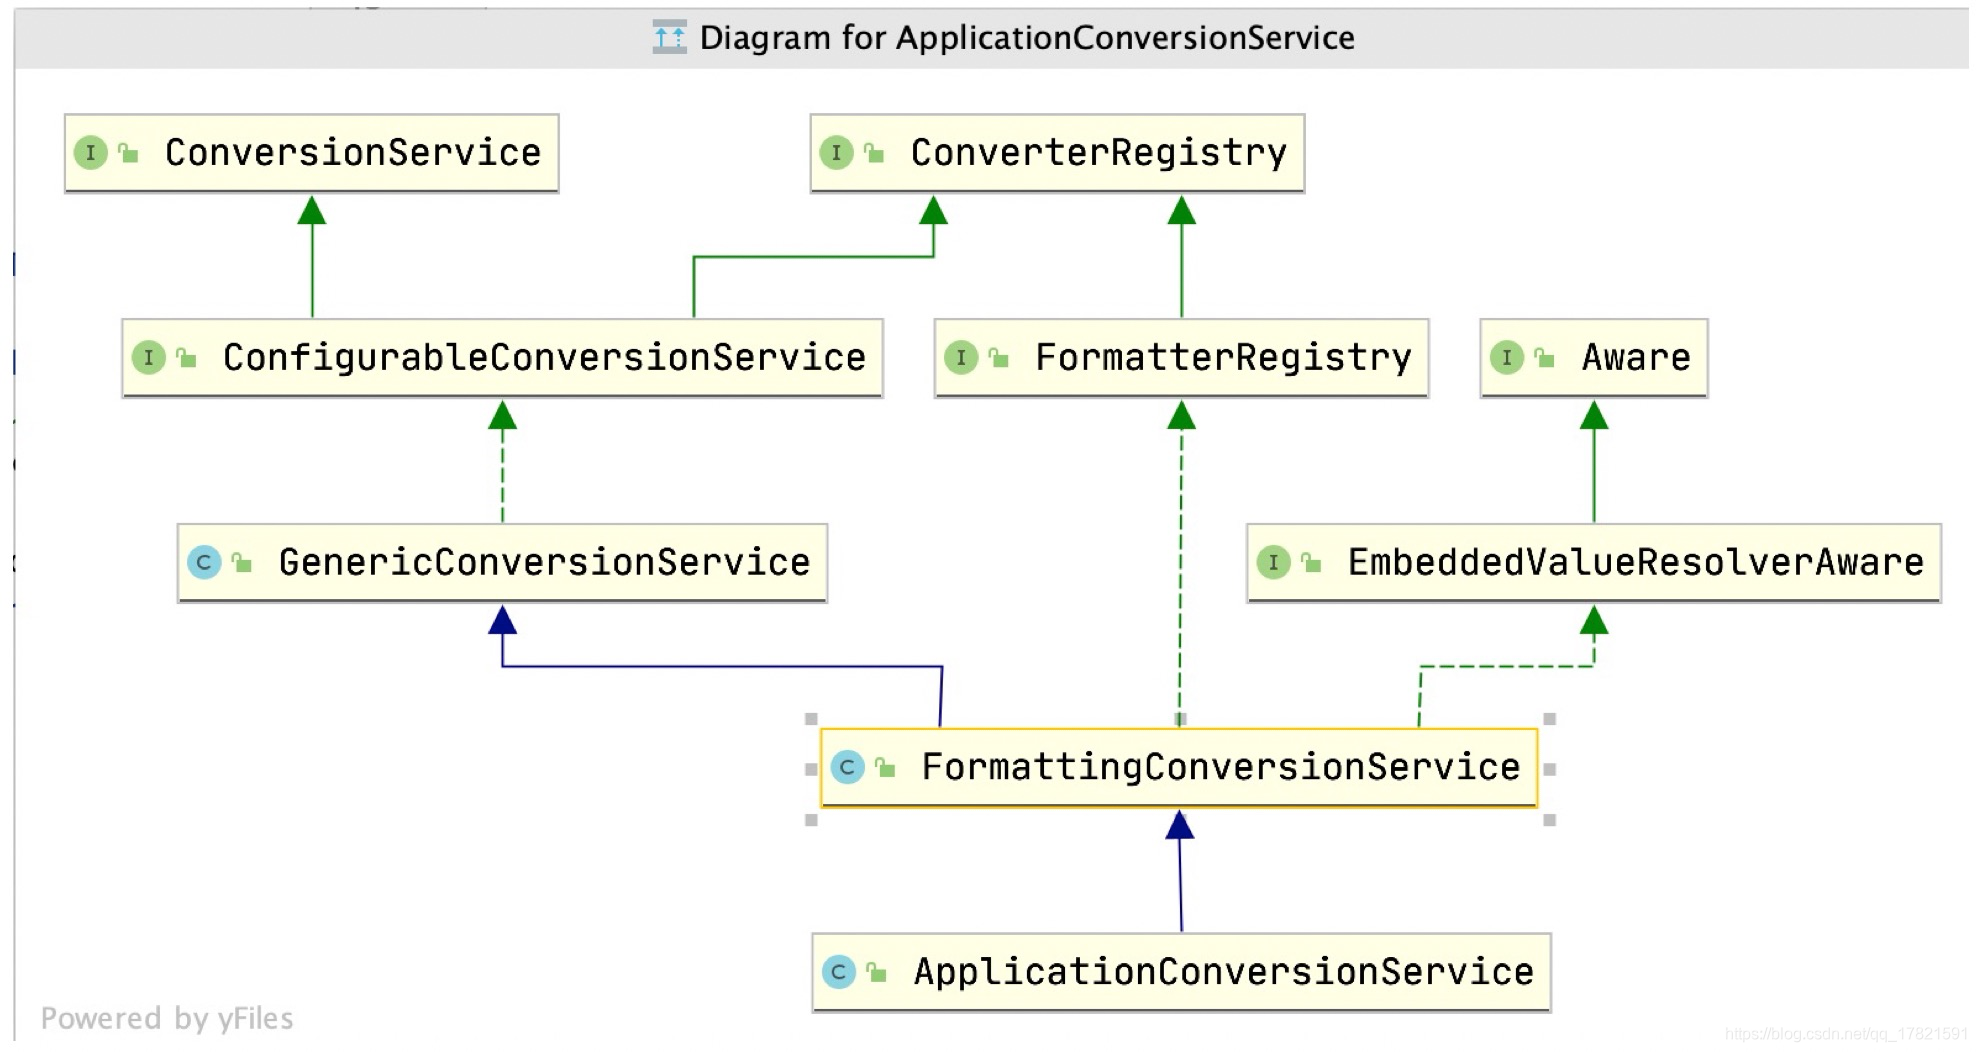Click the interface icon on the Aware node
The width and height of the screenshot is (1976, 1052).
click(x=1507, y=357)
